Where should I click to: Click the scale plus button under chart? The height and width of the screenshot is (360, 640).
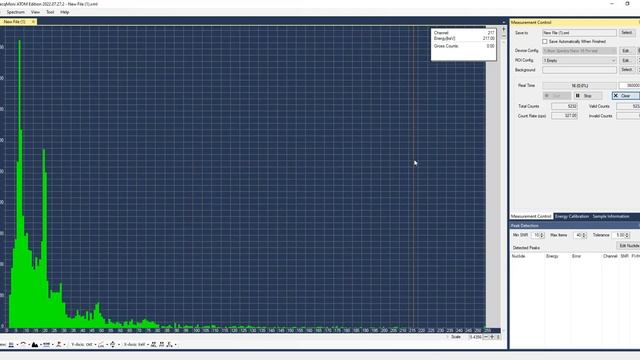pyautogui.click(x=492, y=337)
